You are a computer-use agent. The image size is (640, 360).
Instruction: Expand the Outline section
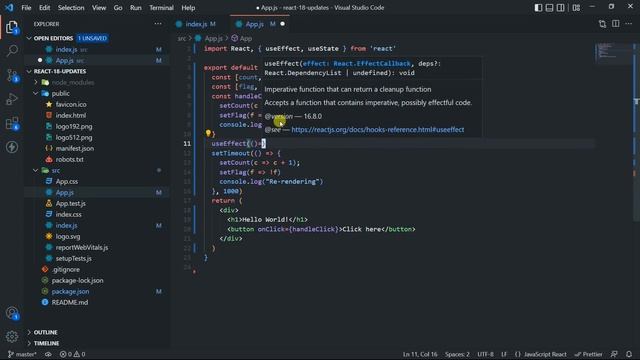pyautogui.click(x=45, y=332)
